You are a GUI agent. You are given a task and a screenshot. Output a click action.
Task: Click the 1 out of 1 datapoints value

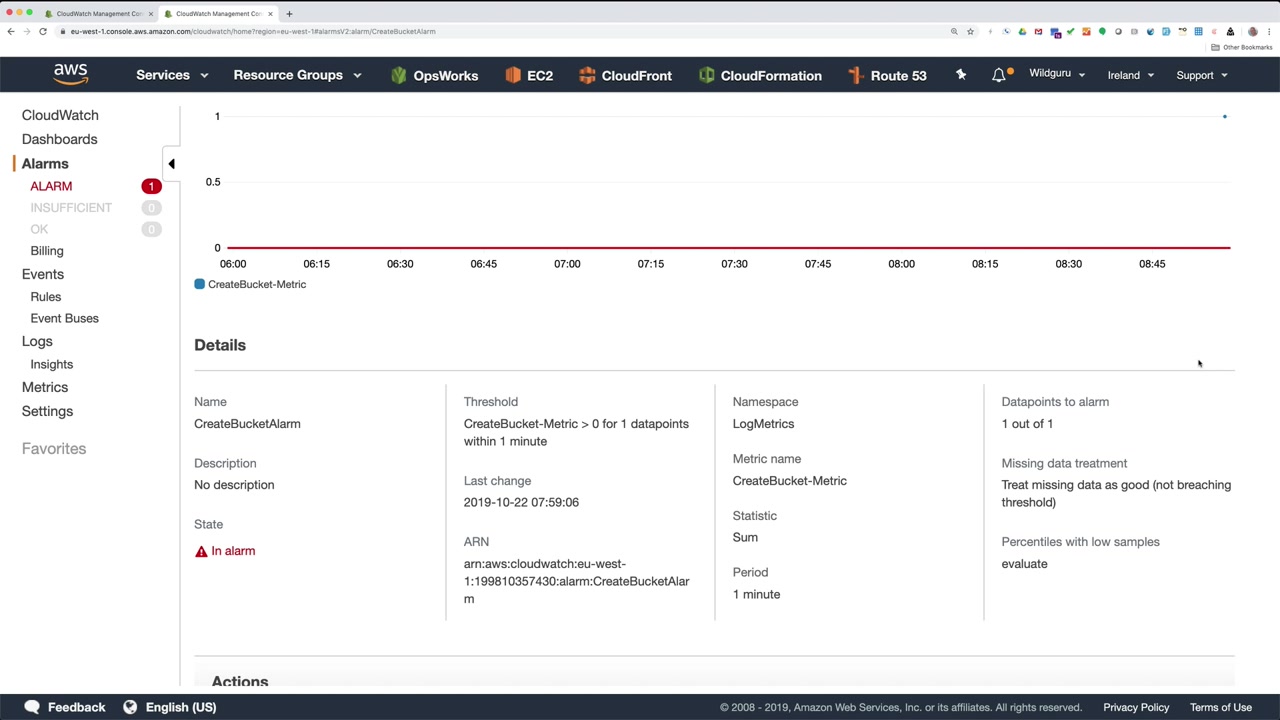[1027, 424]
